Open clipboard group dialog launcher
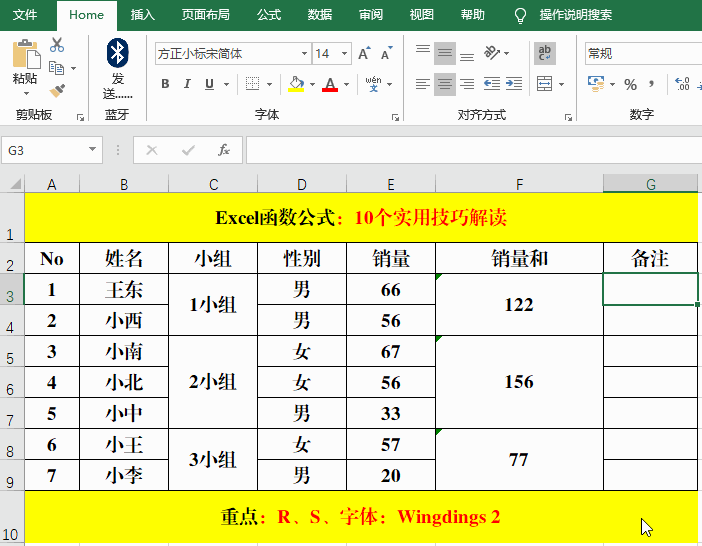The height and width of the screenshot is (546, 702). click(x=80, y=117)
